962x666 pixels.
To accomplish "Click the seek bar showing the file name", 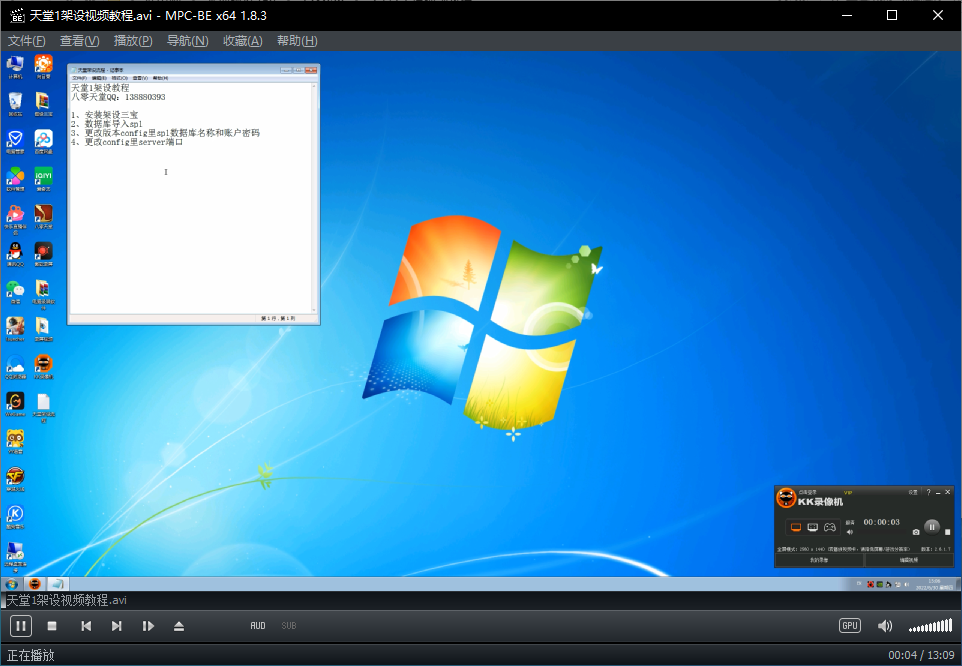I will pyautogui.click(x=481, y=600).
